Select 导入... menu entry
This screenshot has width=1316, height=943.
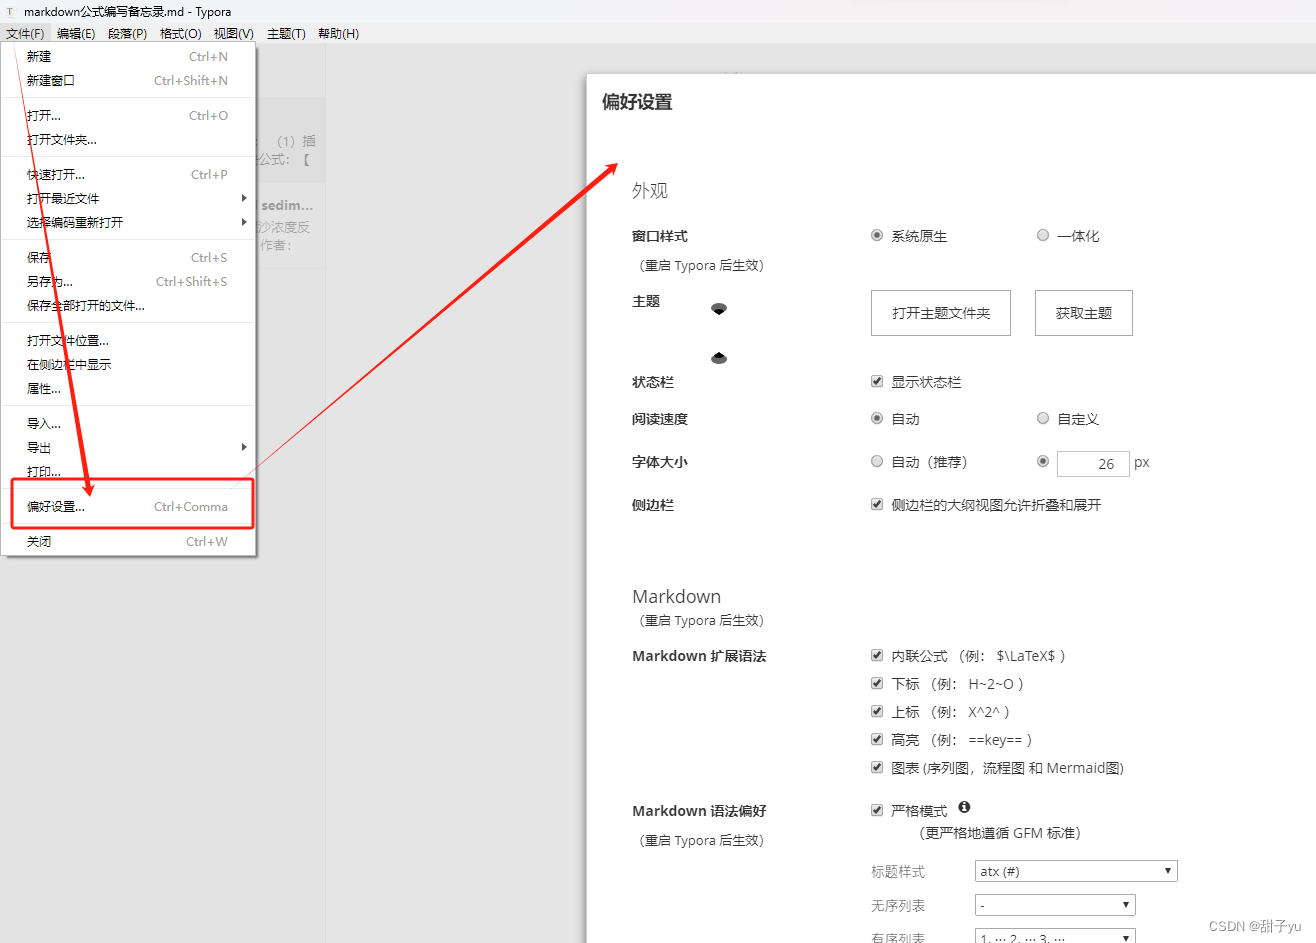[x=129, y=424]
